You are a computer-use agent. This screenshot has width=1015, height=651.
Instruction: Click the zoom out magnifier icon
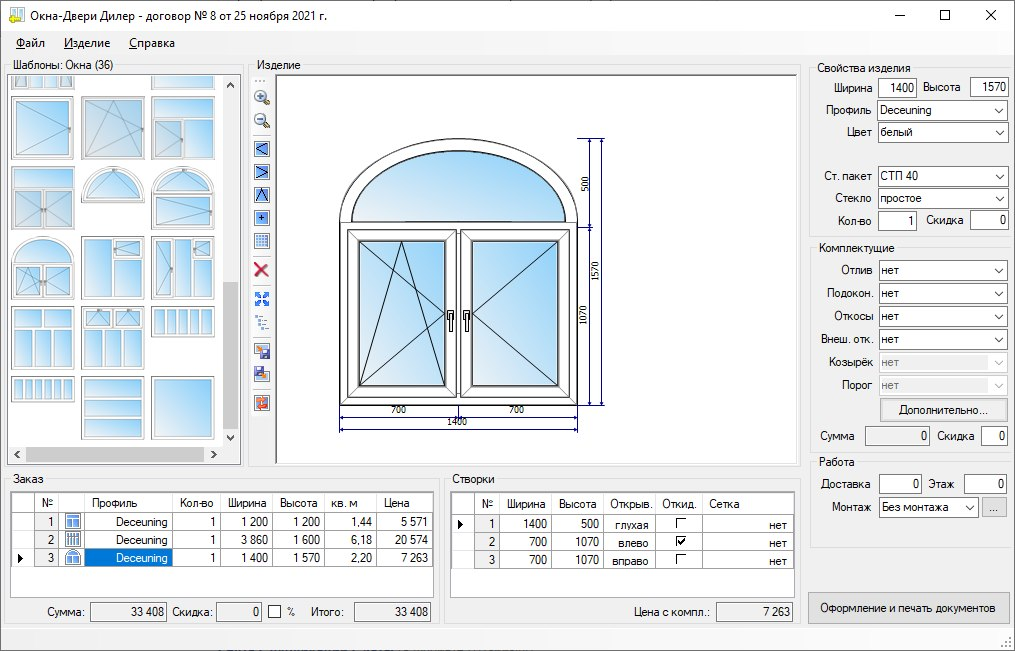pyautogui.click(x=262, y=121)
